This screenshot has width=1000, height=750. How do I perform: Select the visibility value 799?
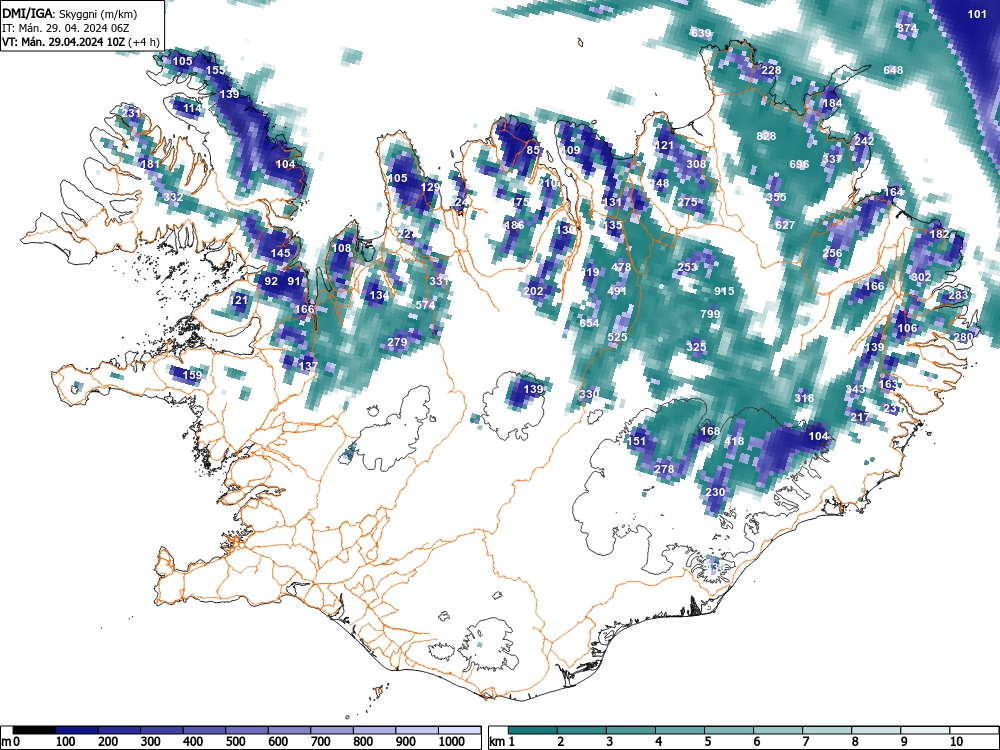click(x=710, y=314)
